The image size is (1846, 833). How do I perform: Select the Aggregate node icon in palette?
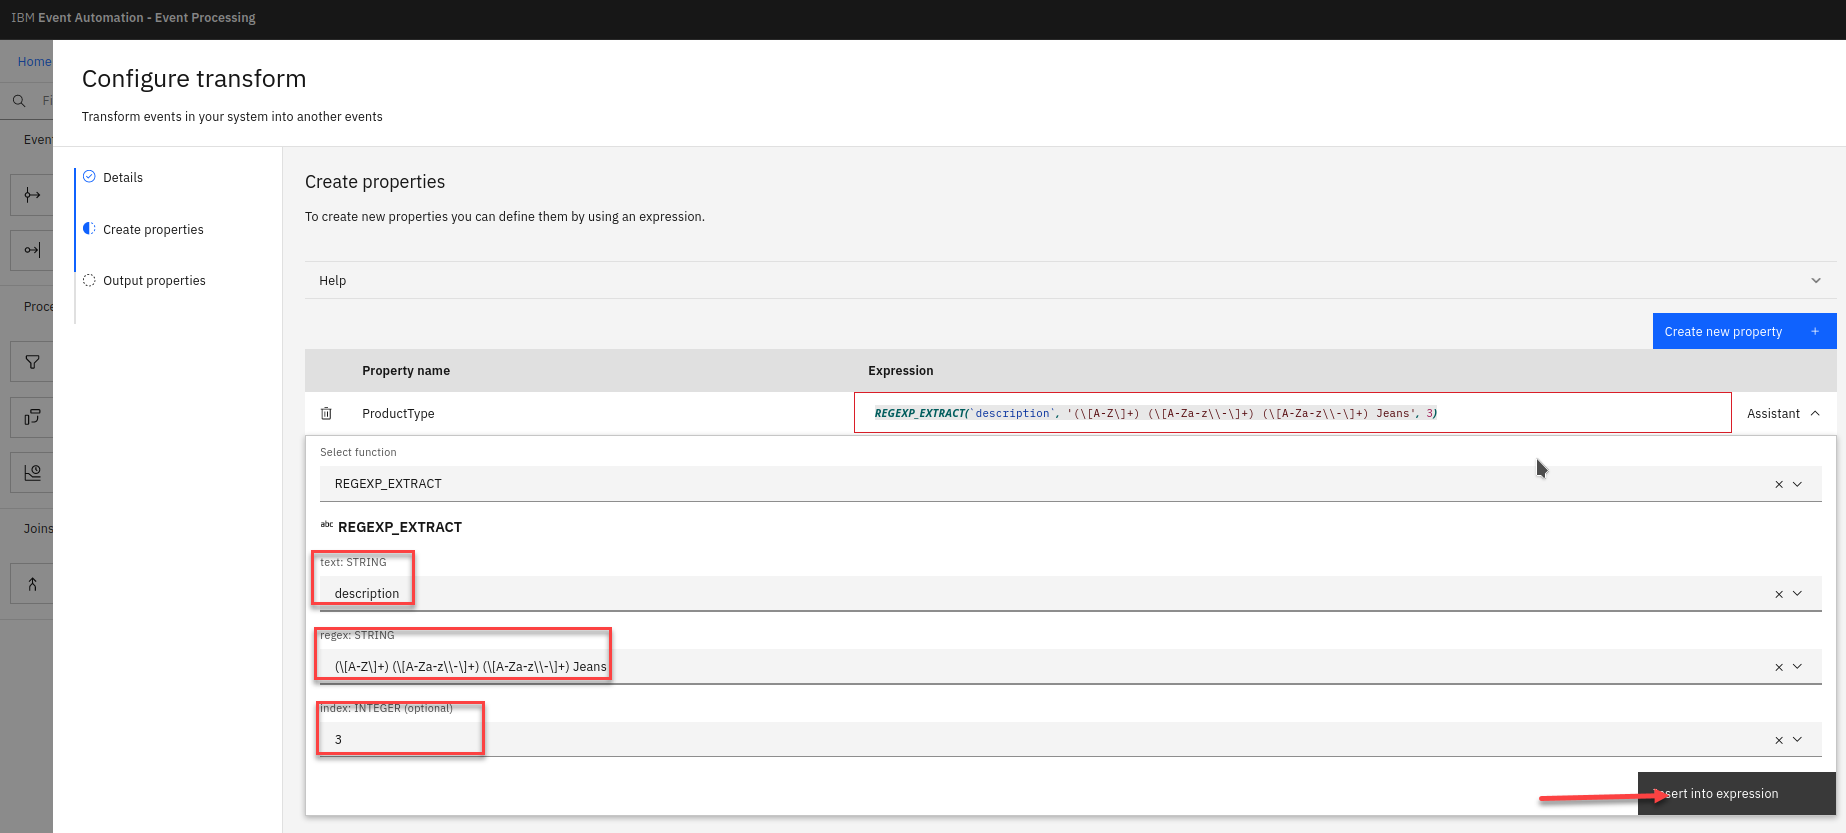pyautogui.click(x=32, y=472)
